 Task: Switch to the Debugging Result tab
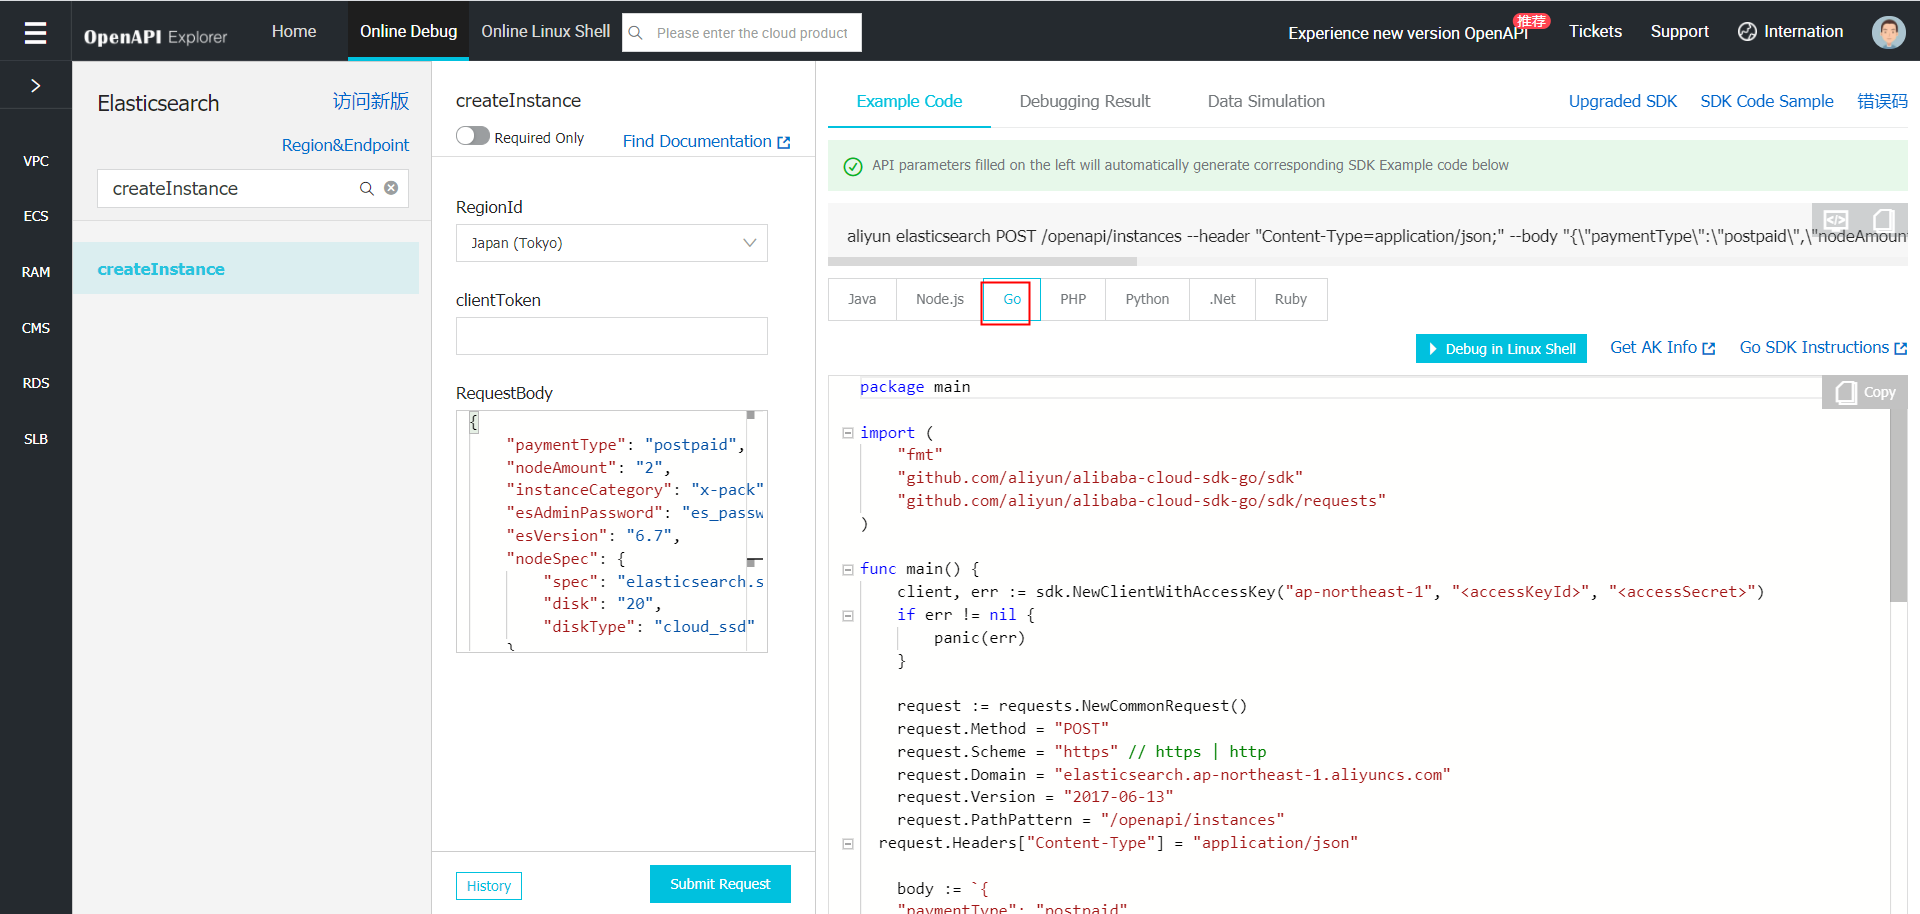1085,101
